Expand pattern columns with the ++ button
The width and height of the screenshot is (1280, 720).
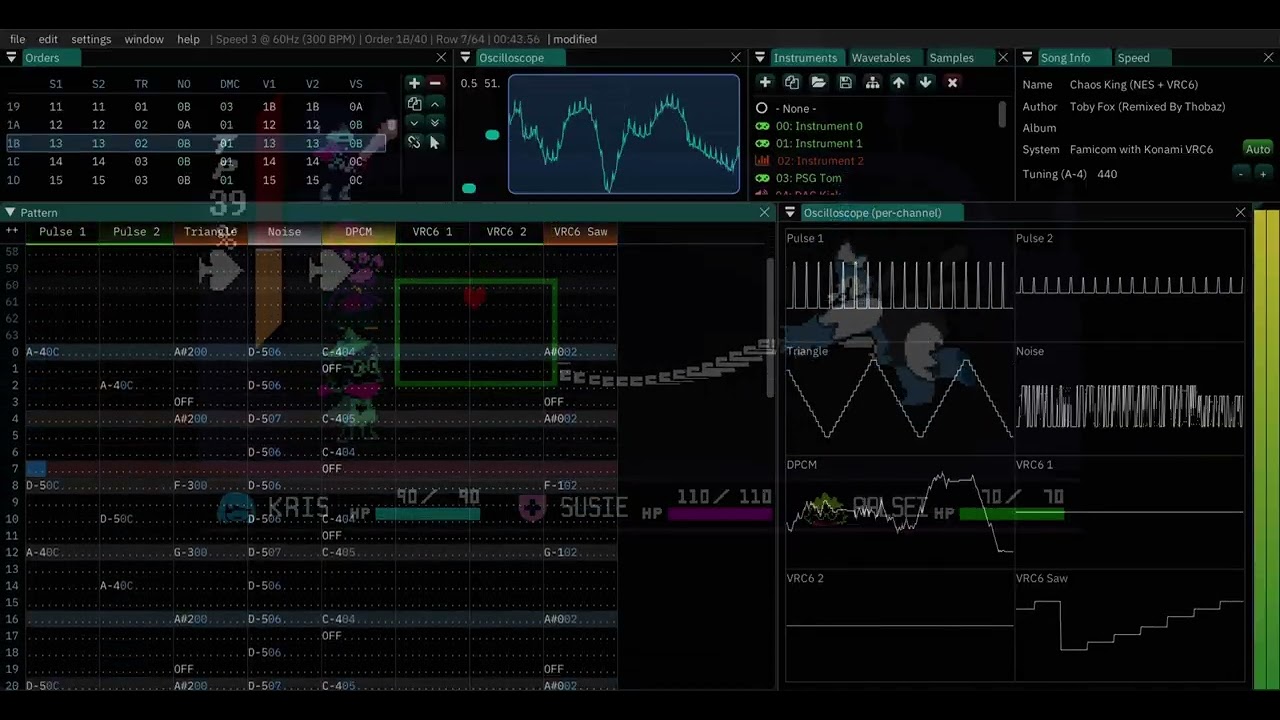point(12,231)
